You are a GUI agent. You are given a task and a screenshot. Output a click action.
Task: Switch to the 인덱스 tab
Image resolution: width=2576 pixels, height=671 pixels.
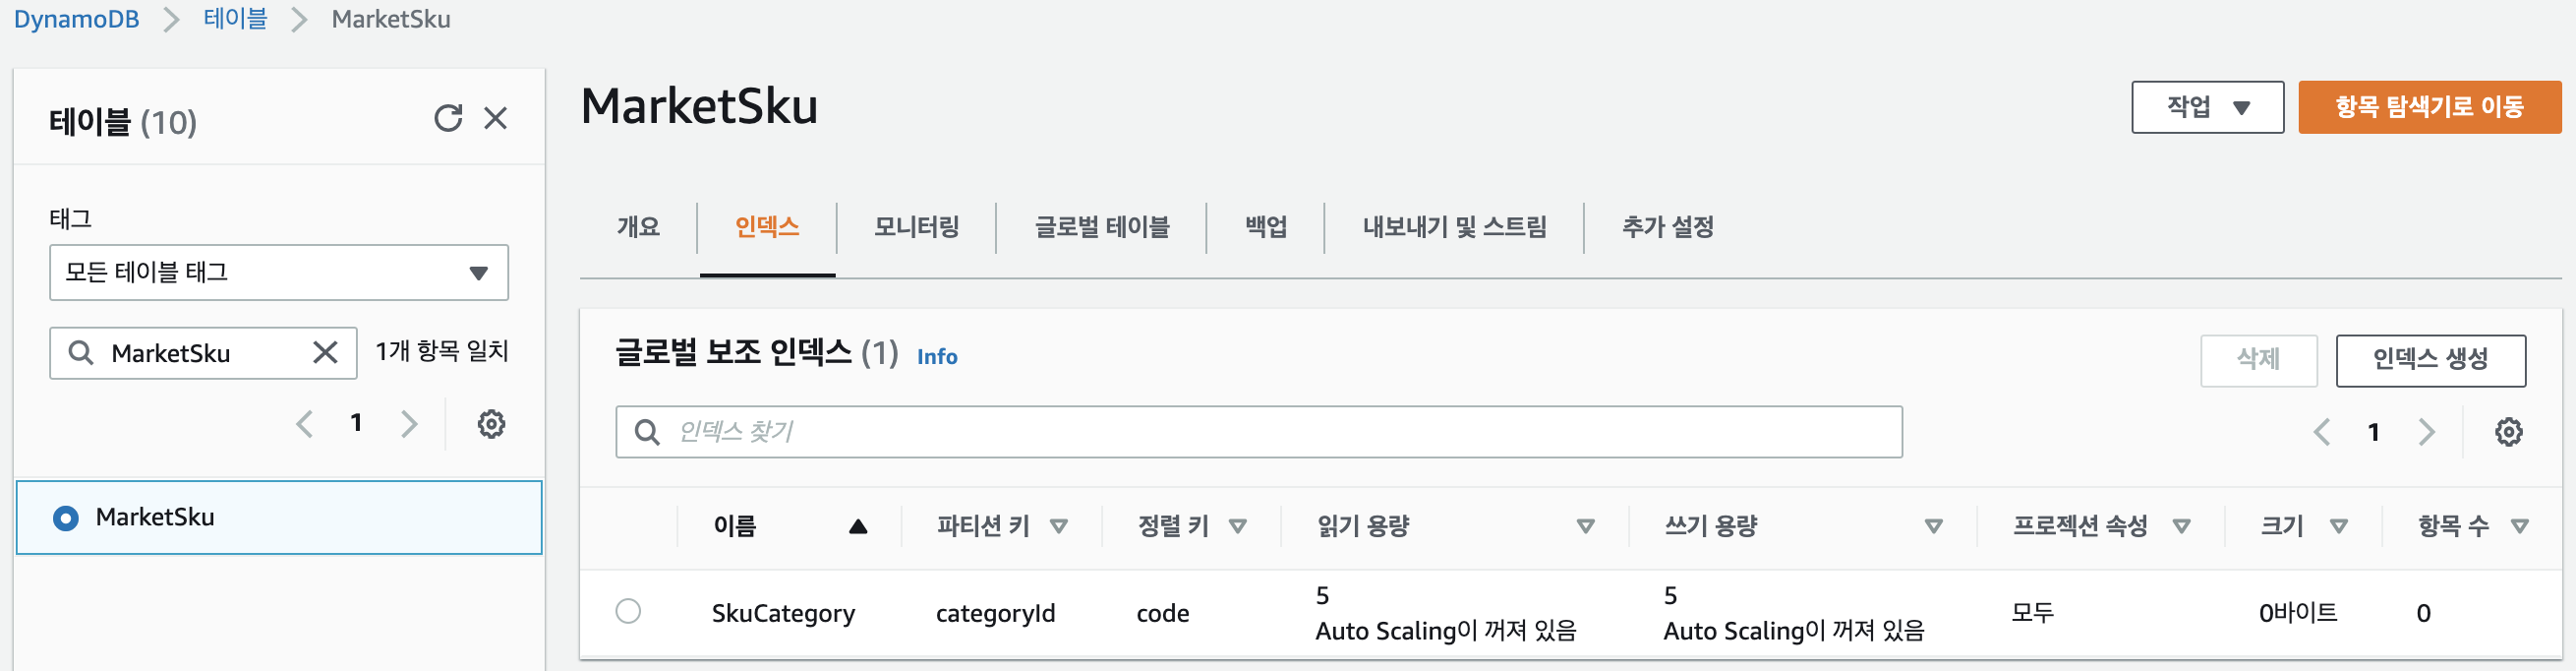pos(767,227)
